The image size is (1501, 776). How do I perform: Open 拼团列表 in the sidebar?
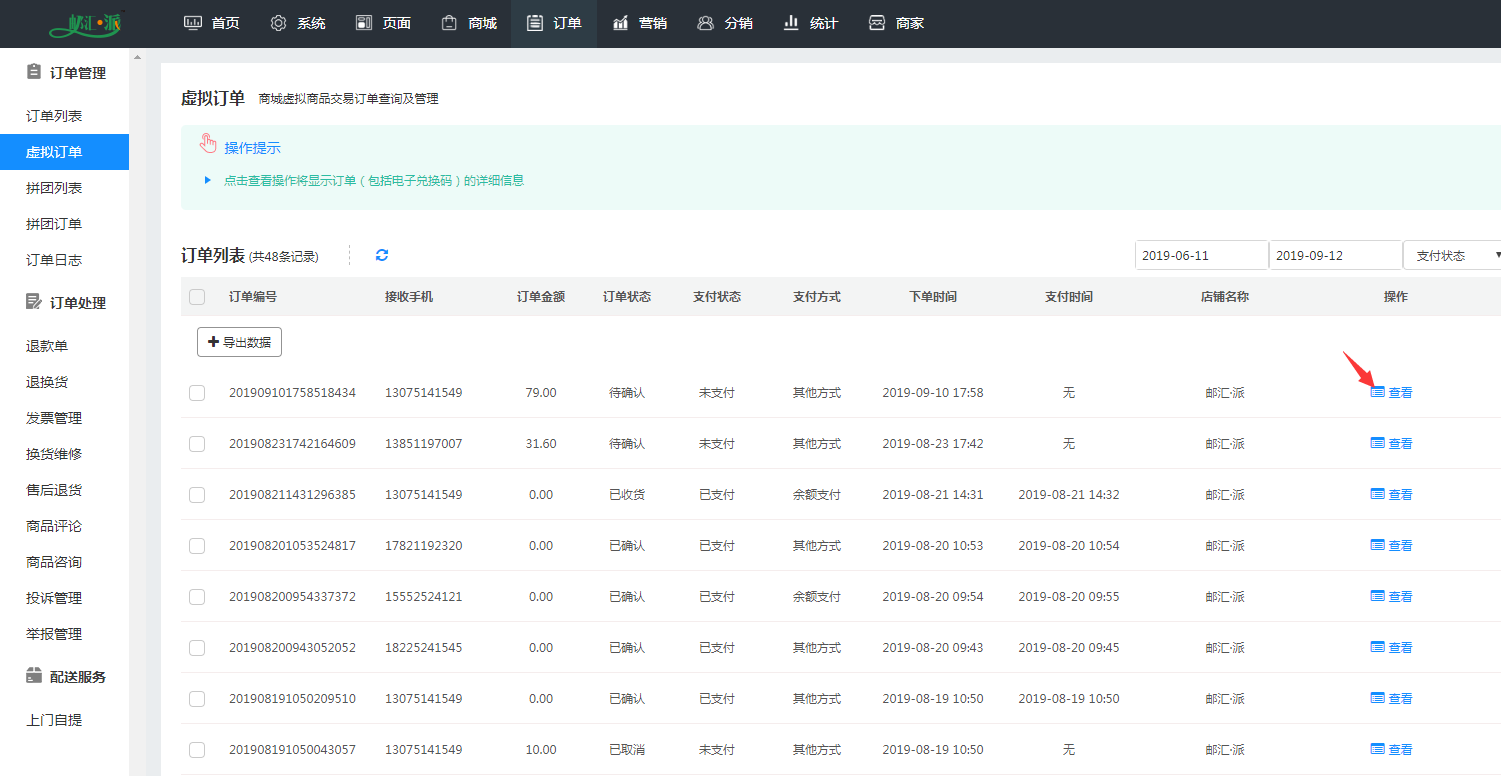(54, 188)
